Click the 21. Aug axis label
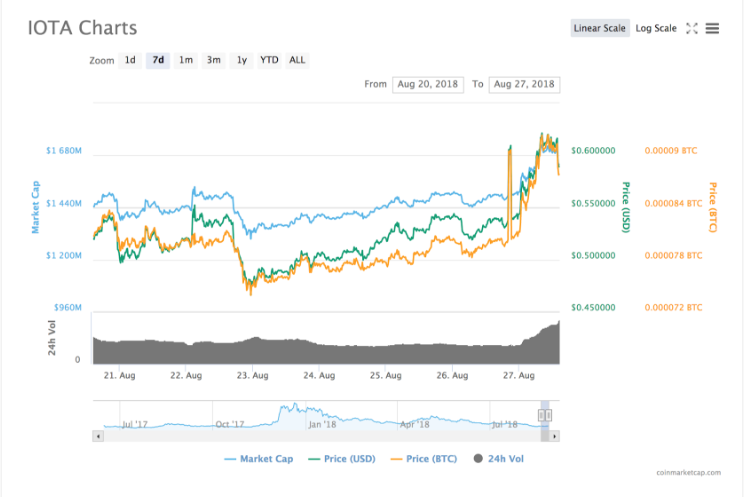This screenshot has height=497, width=744. pyautogui.click(x=120, y=375)
